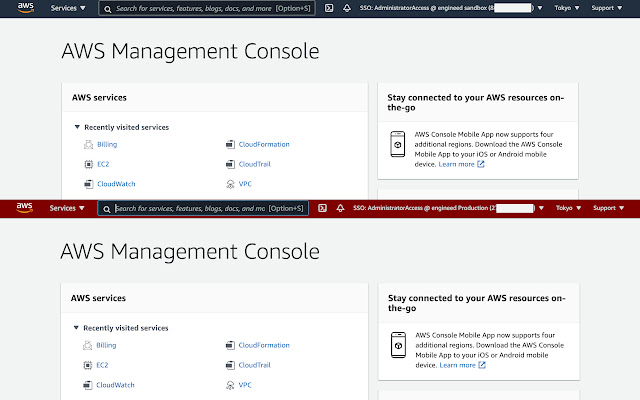The image size is (640, 400).
Task: Click the lower Stay connected to your AWS resources heading
Action: pos(477,303)
